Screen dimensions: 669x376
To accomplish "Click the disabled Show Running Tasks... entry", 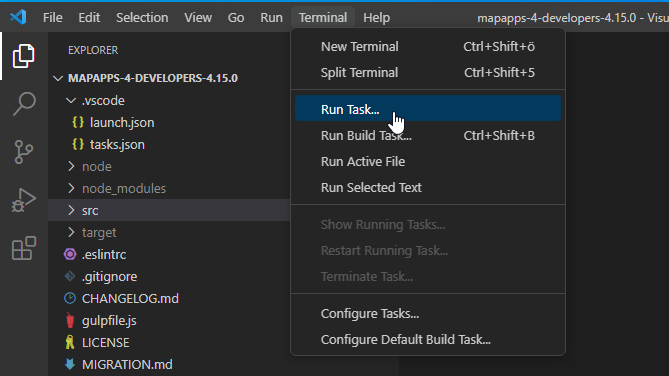I will [x=428, y=224].
